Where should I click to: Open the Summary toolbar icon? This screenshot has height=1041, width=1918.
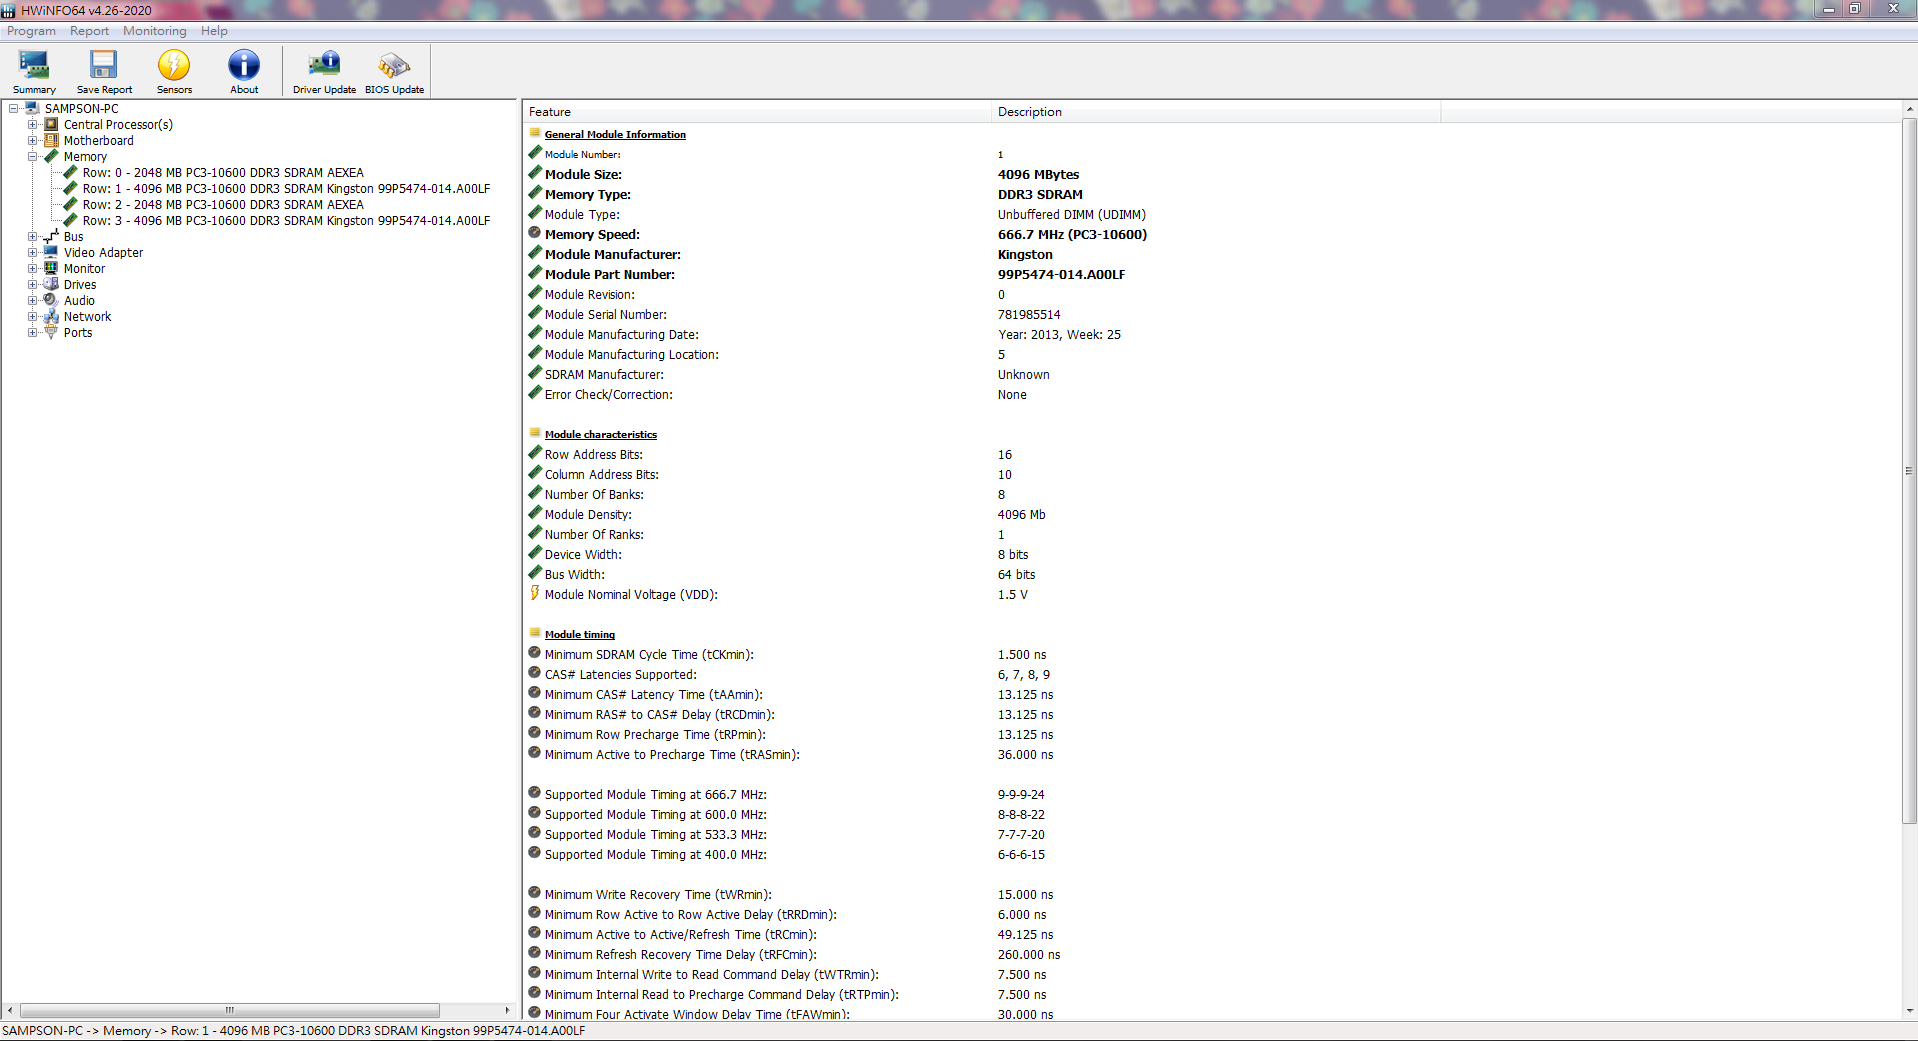click(34, 71)
